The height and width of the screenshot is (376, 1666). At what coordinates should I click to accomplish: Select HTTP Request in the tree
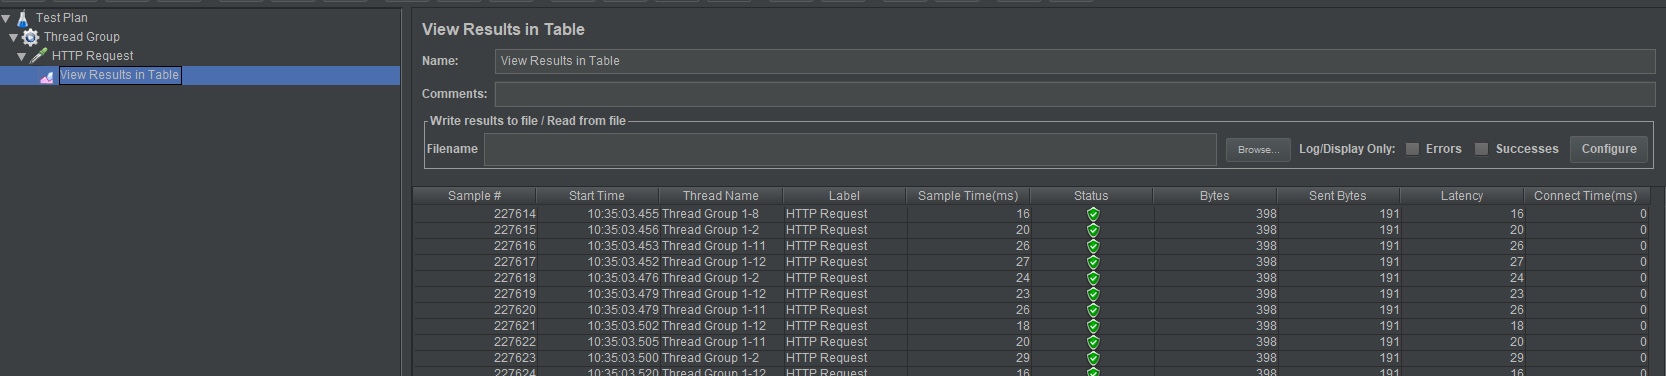(93, 56)
